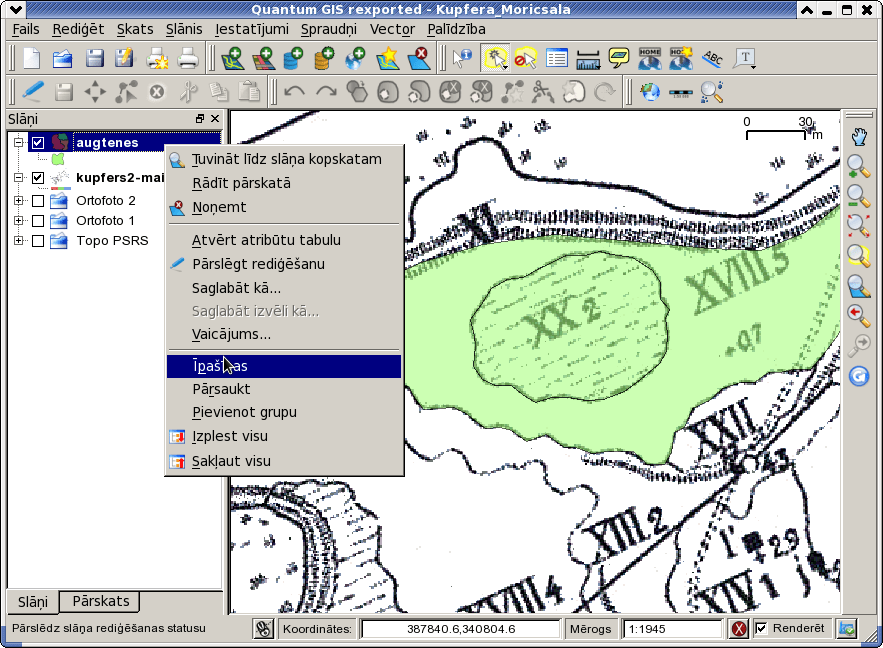Uncheck the augtenes layer visibility
Image resolution: width=883 pixels, height=648 pixels.
38,142
